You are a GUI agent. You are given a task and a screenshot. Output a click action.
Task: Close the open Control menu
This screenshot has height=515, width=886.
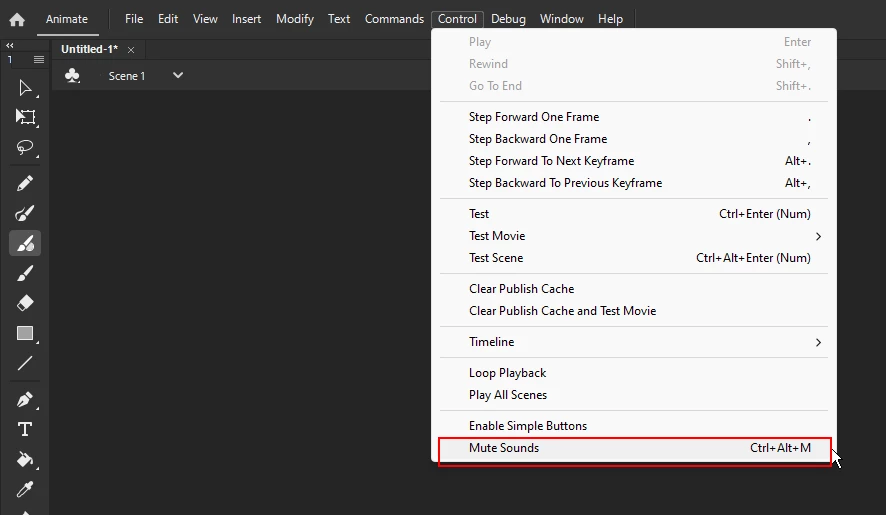[x=457, y=19]
